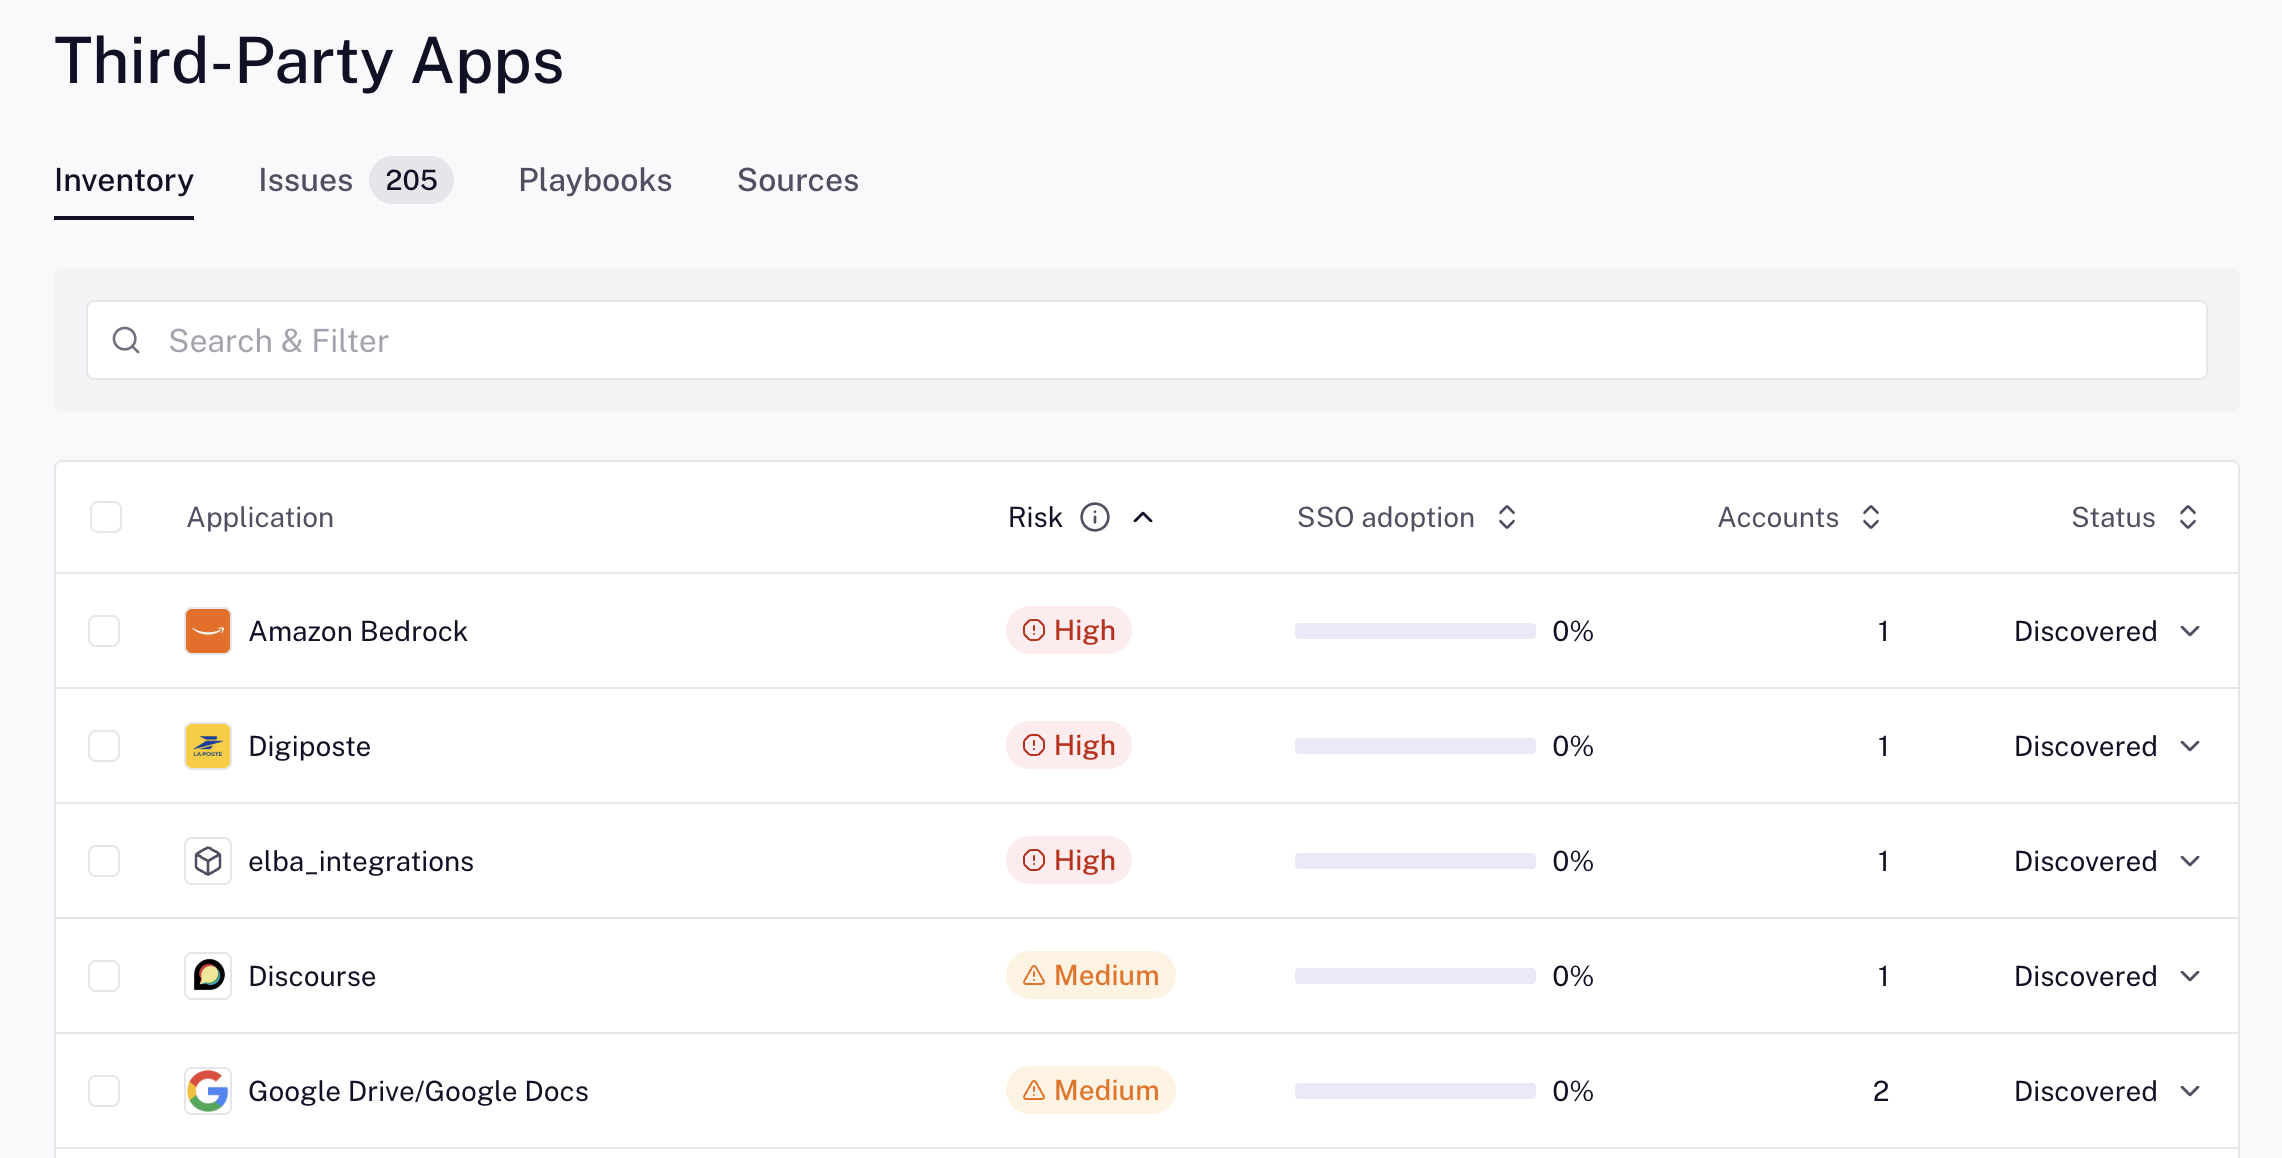Open the Playbooks tab
This screenshot has height=1158, width=2282.
(x=595, y=180)
